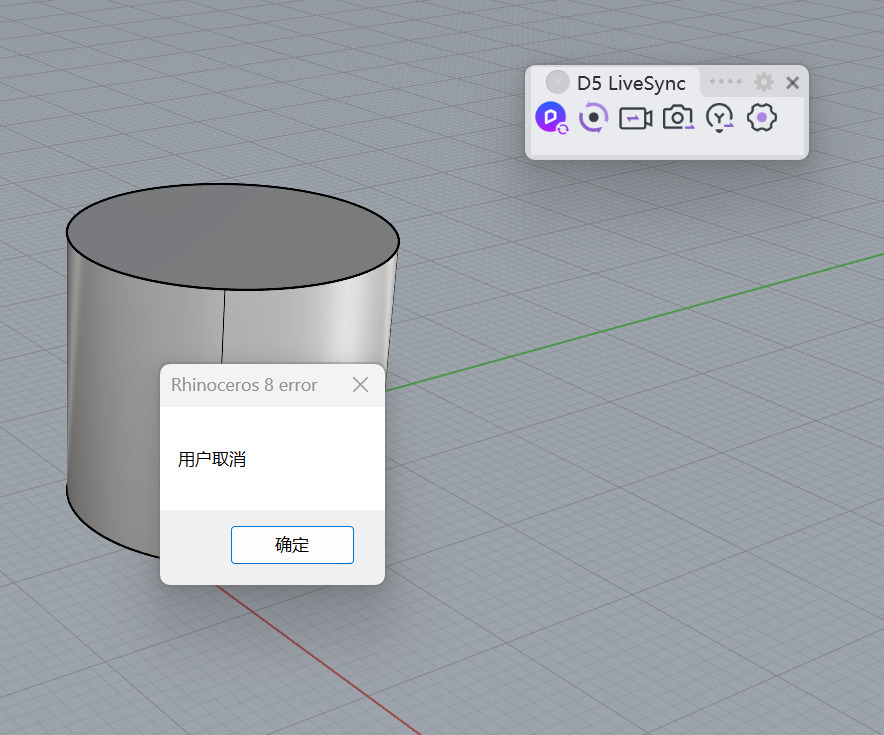Open toolbar options with the gray gear
Image resolution: width=884 pixels, height=735 pixels.
(x=764, y=83)
